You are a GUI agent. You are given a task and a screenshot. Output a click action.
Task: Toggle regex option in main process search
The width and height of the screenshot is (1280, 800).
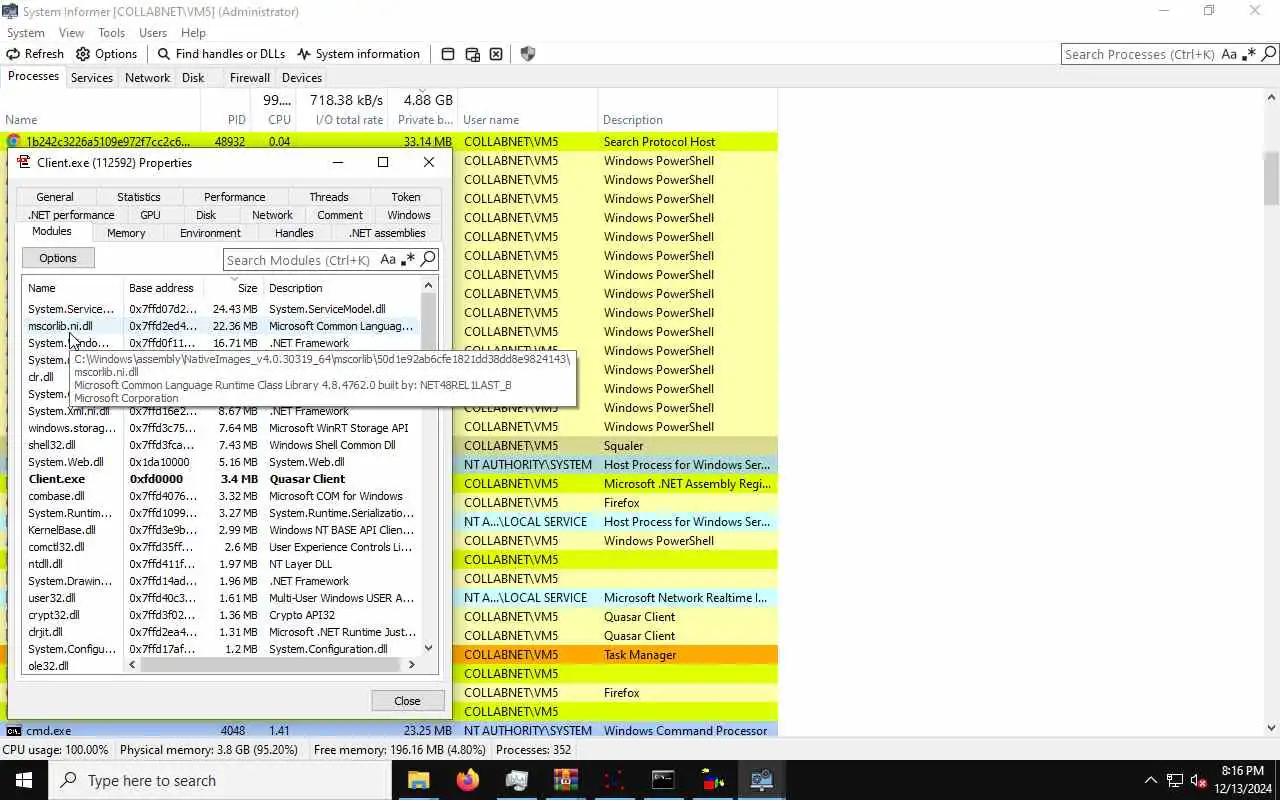coord(1248,54)
